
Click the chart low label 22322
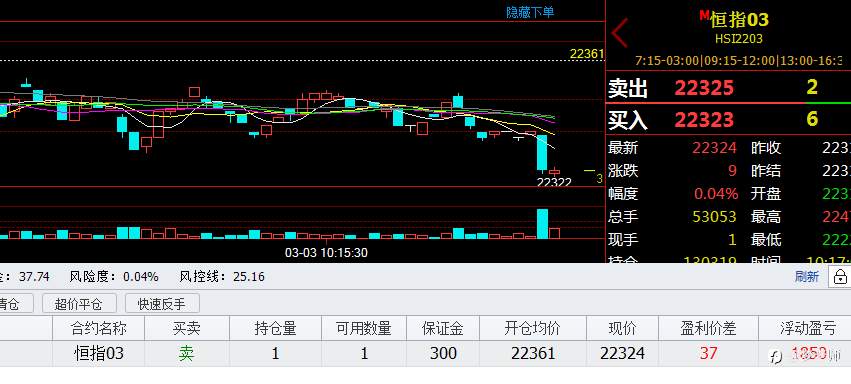554,182
